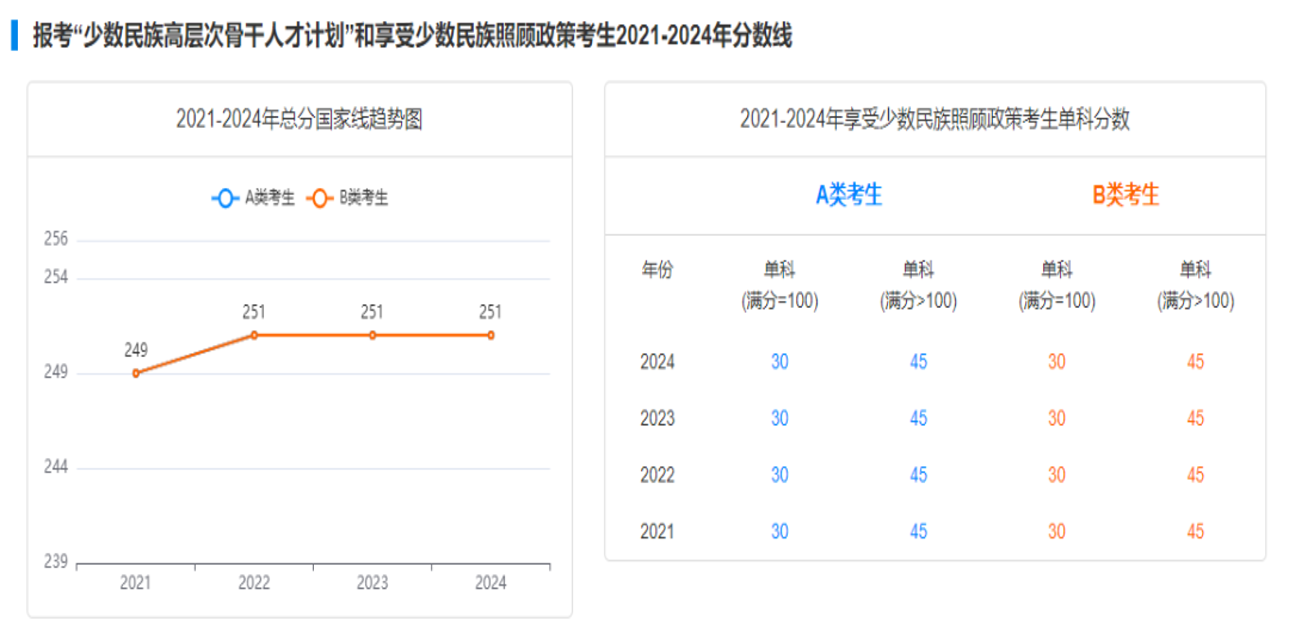Click the chart title 总分国家线趋势图
The image size is (1290, 635).
click(x=299, y=120)
